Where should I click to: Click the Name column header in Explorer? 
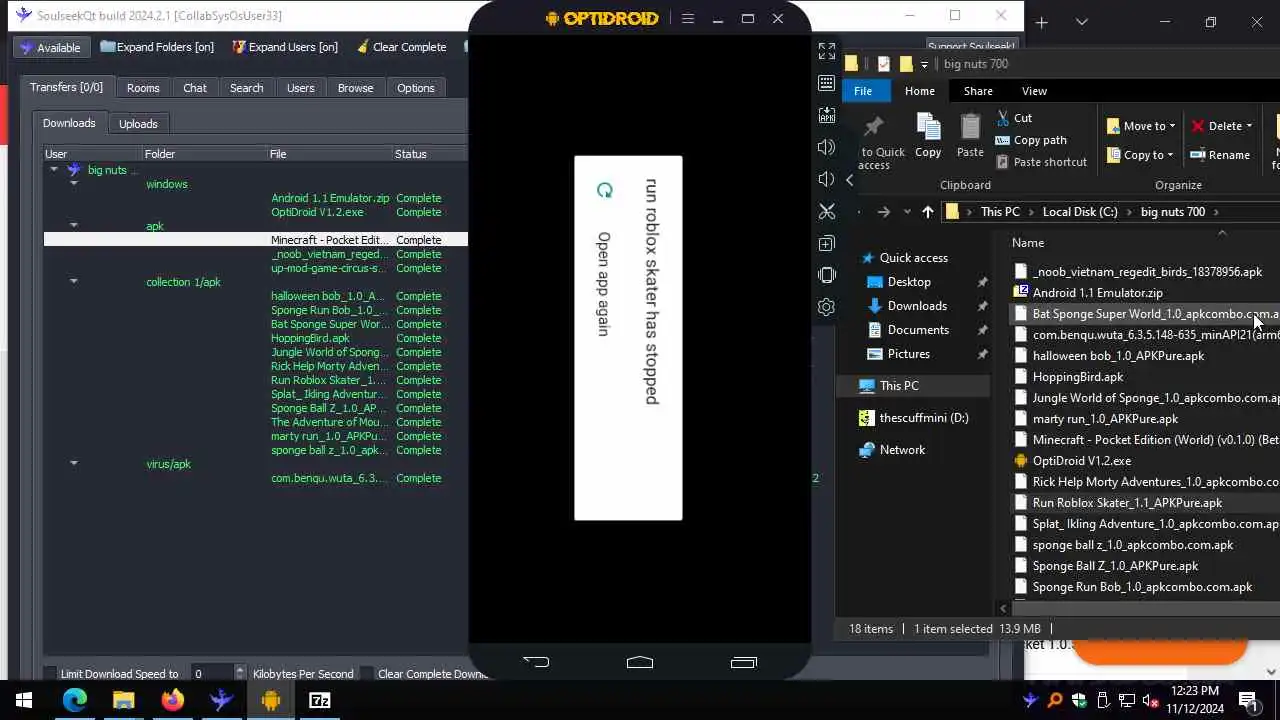tap(1028, 243)
